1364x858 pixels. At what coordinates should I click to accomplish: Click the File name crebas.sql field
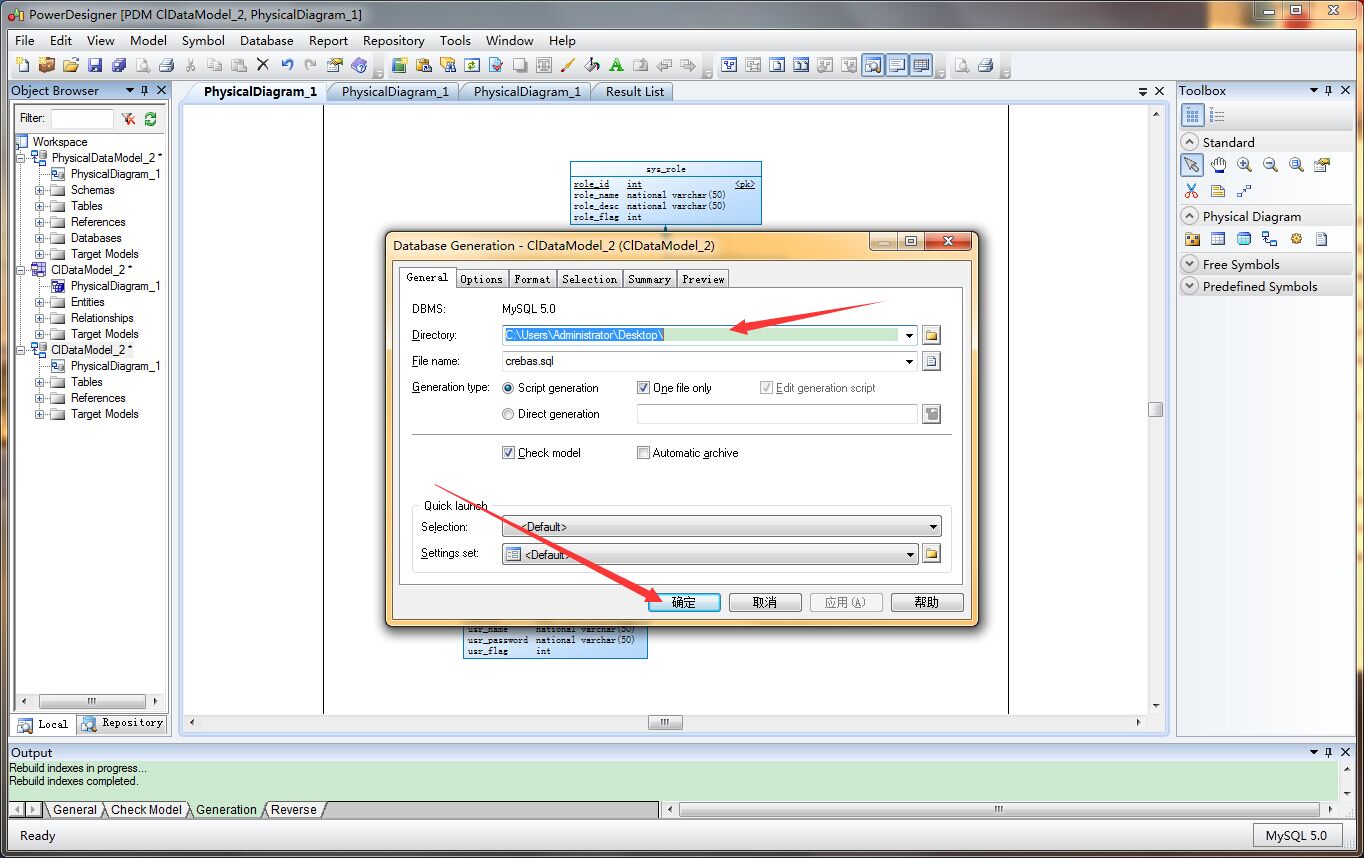point(709,361)
